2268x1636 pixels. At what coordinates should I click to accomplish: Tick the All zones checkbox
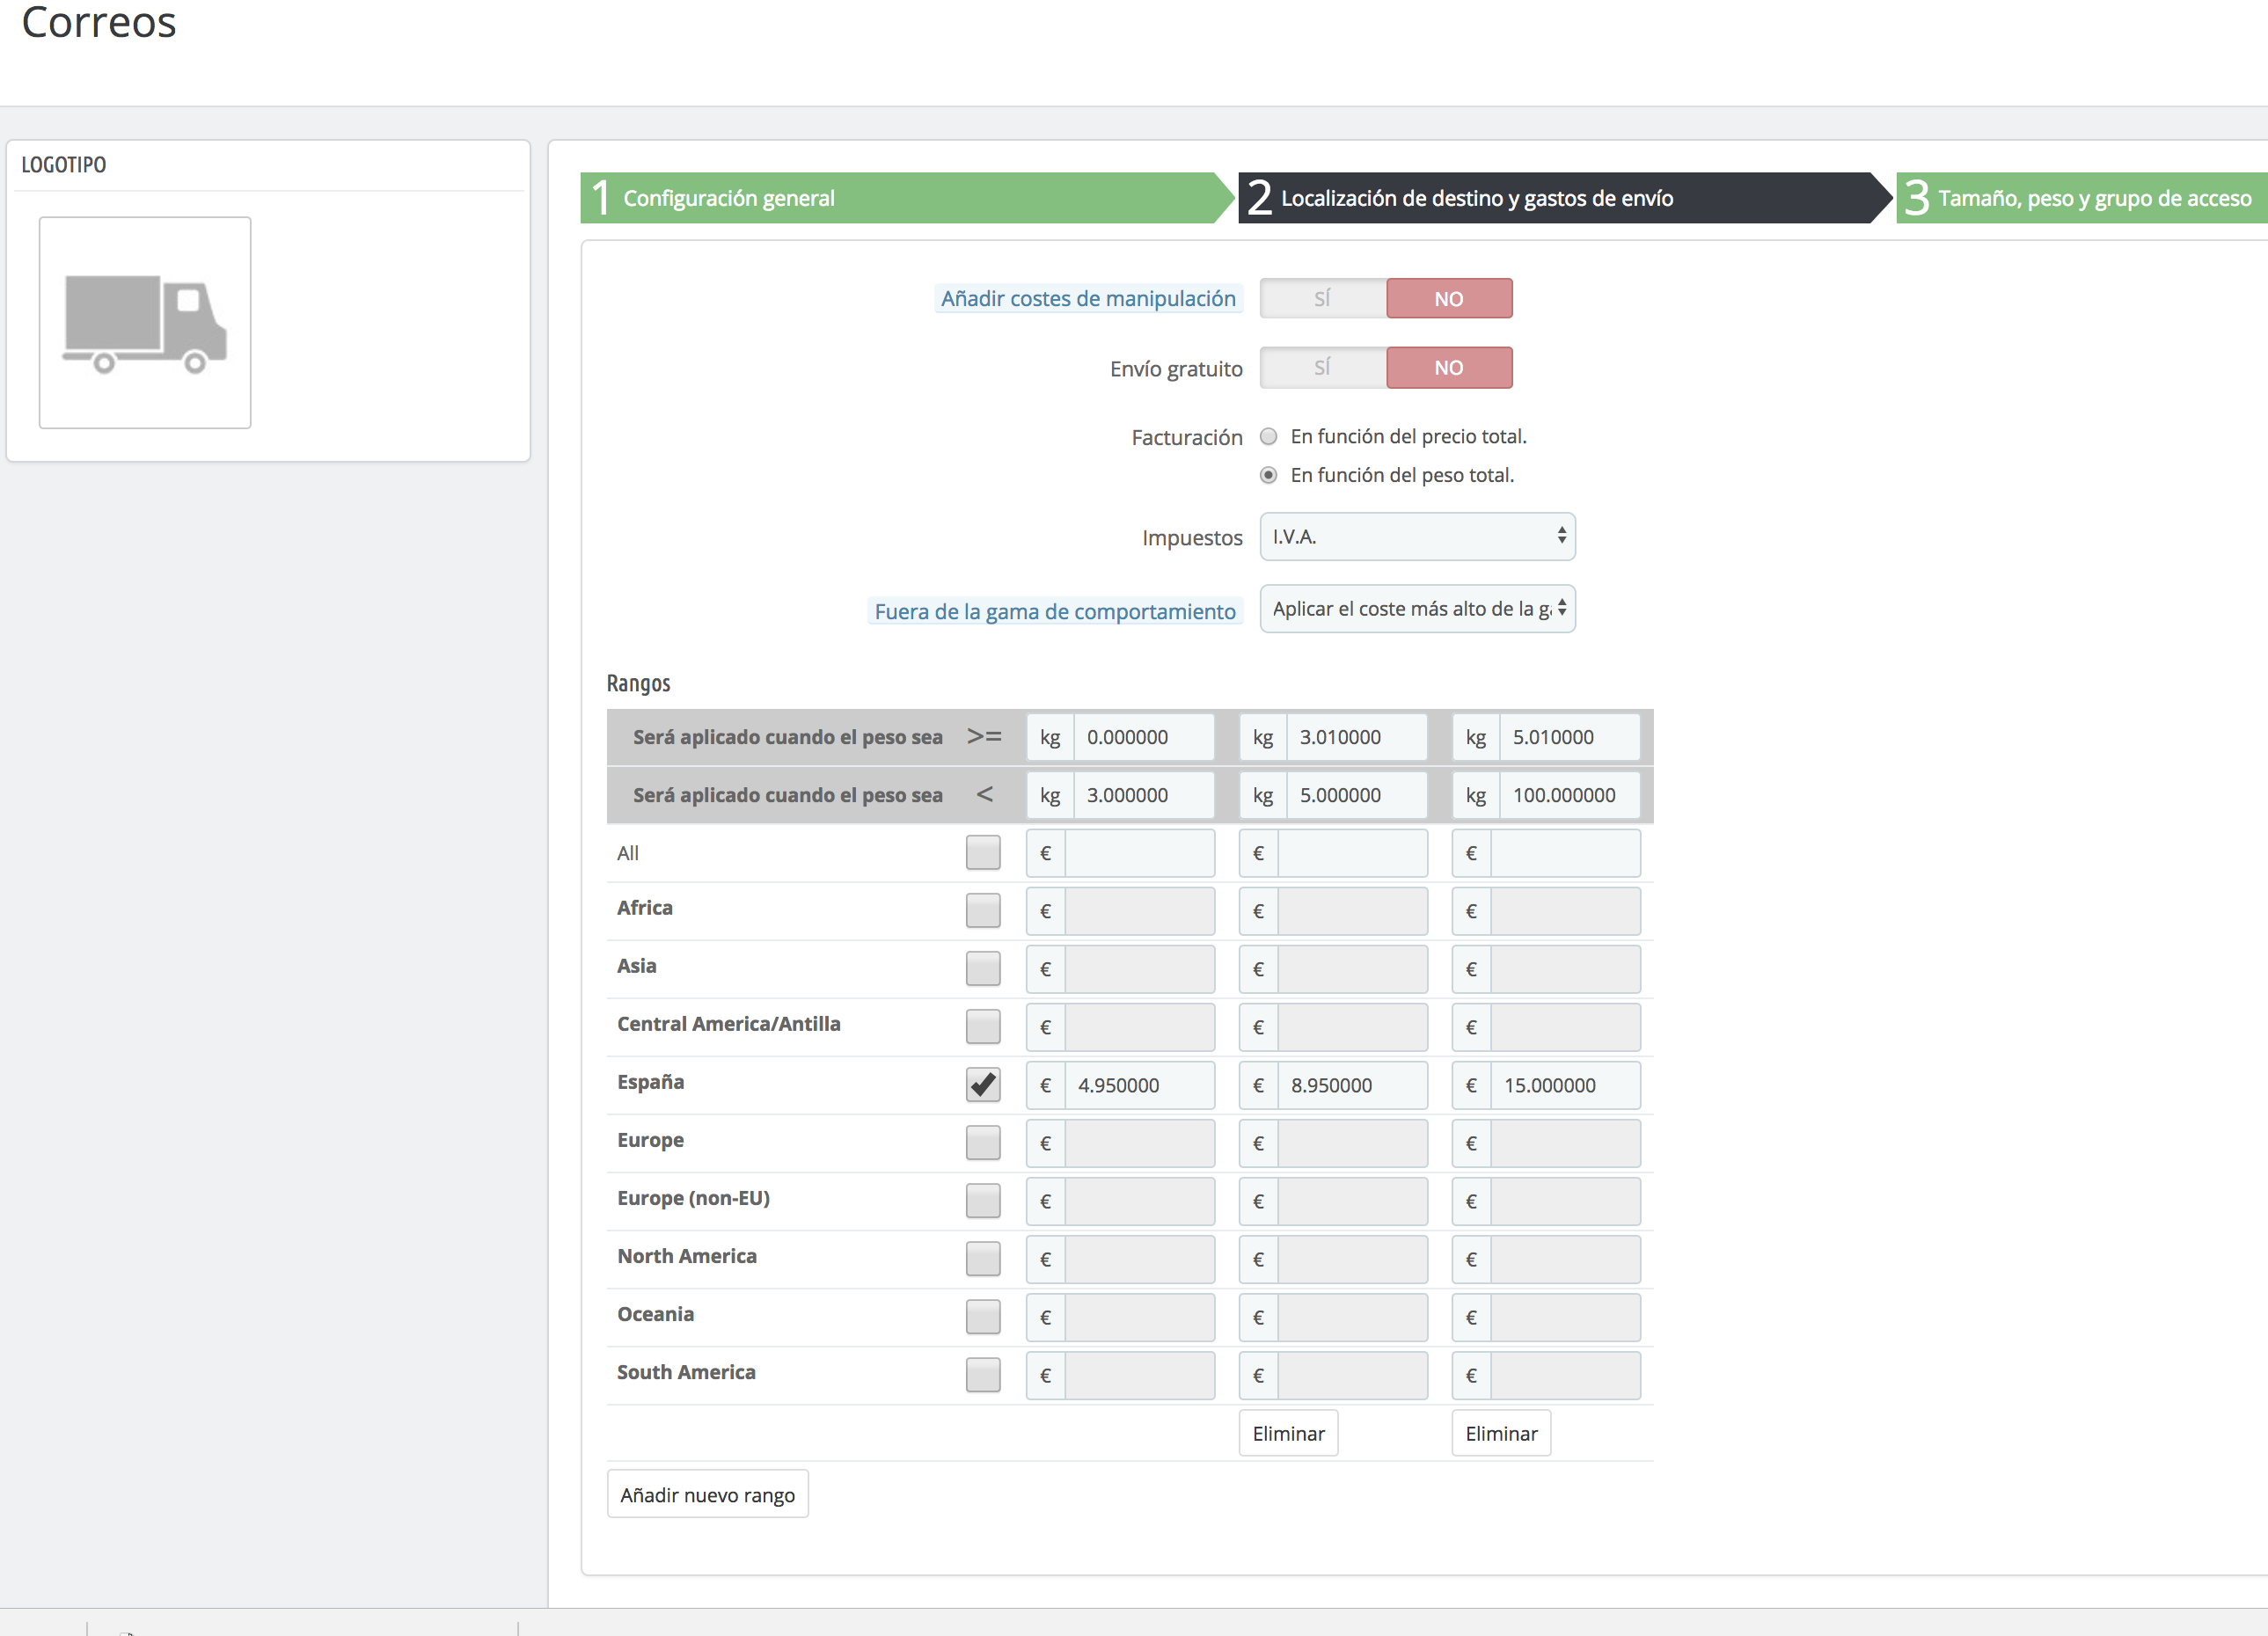[983, 852]
